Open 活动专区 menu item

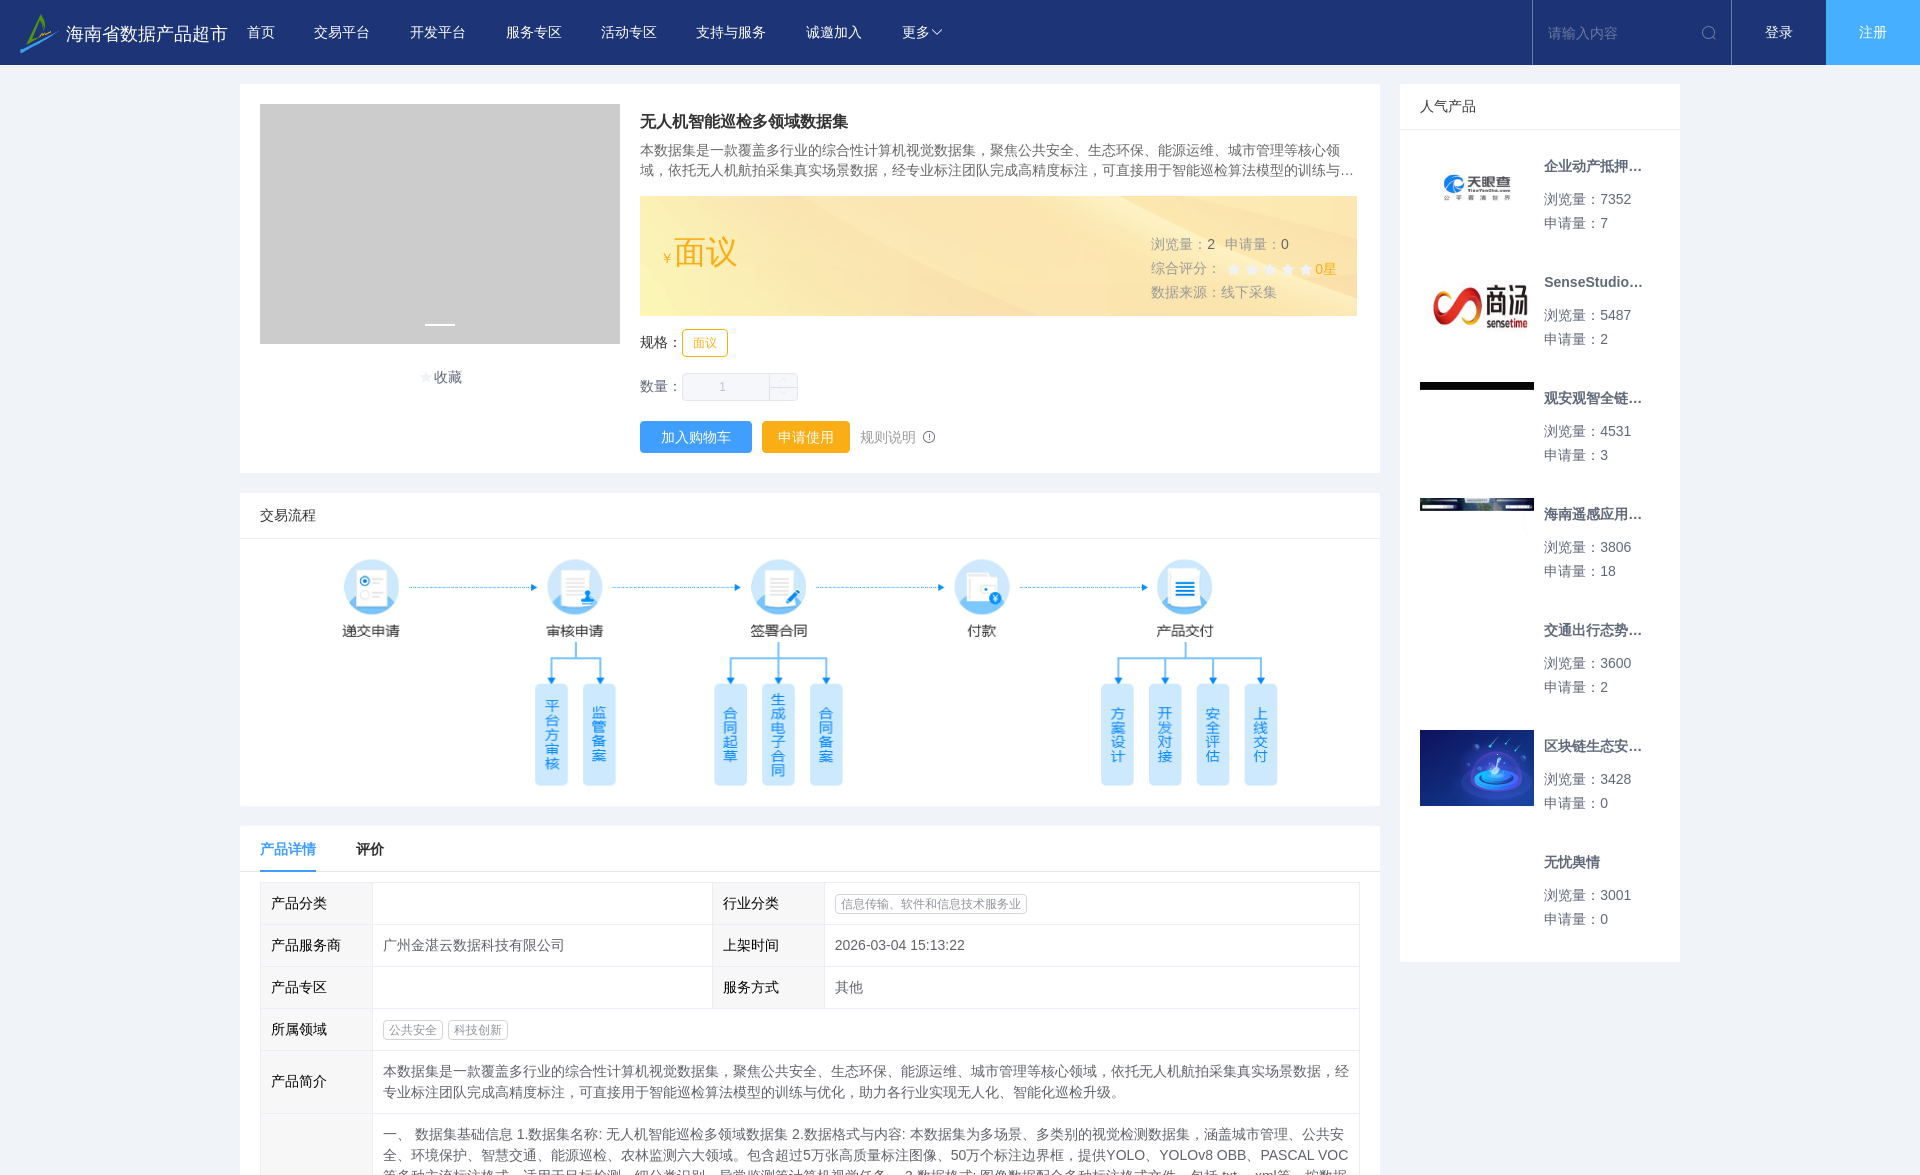click(x=629, y=33)
